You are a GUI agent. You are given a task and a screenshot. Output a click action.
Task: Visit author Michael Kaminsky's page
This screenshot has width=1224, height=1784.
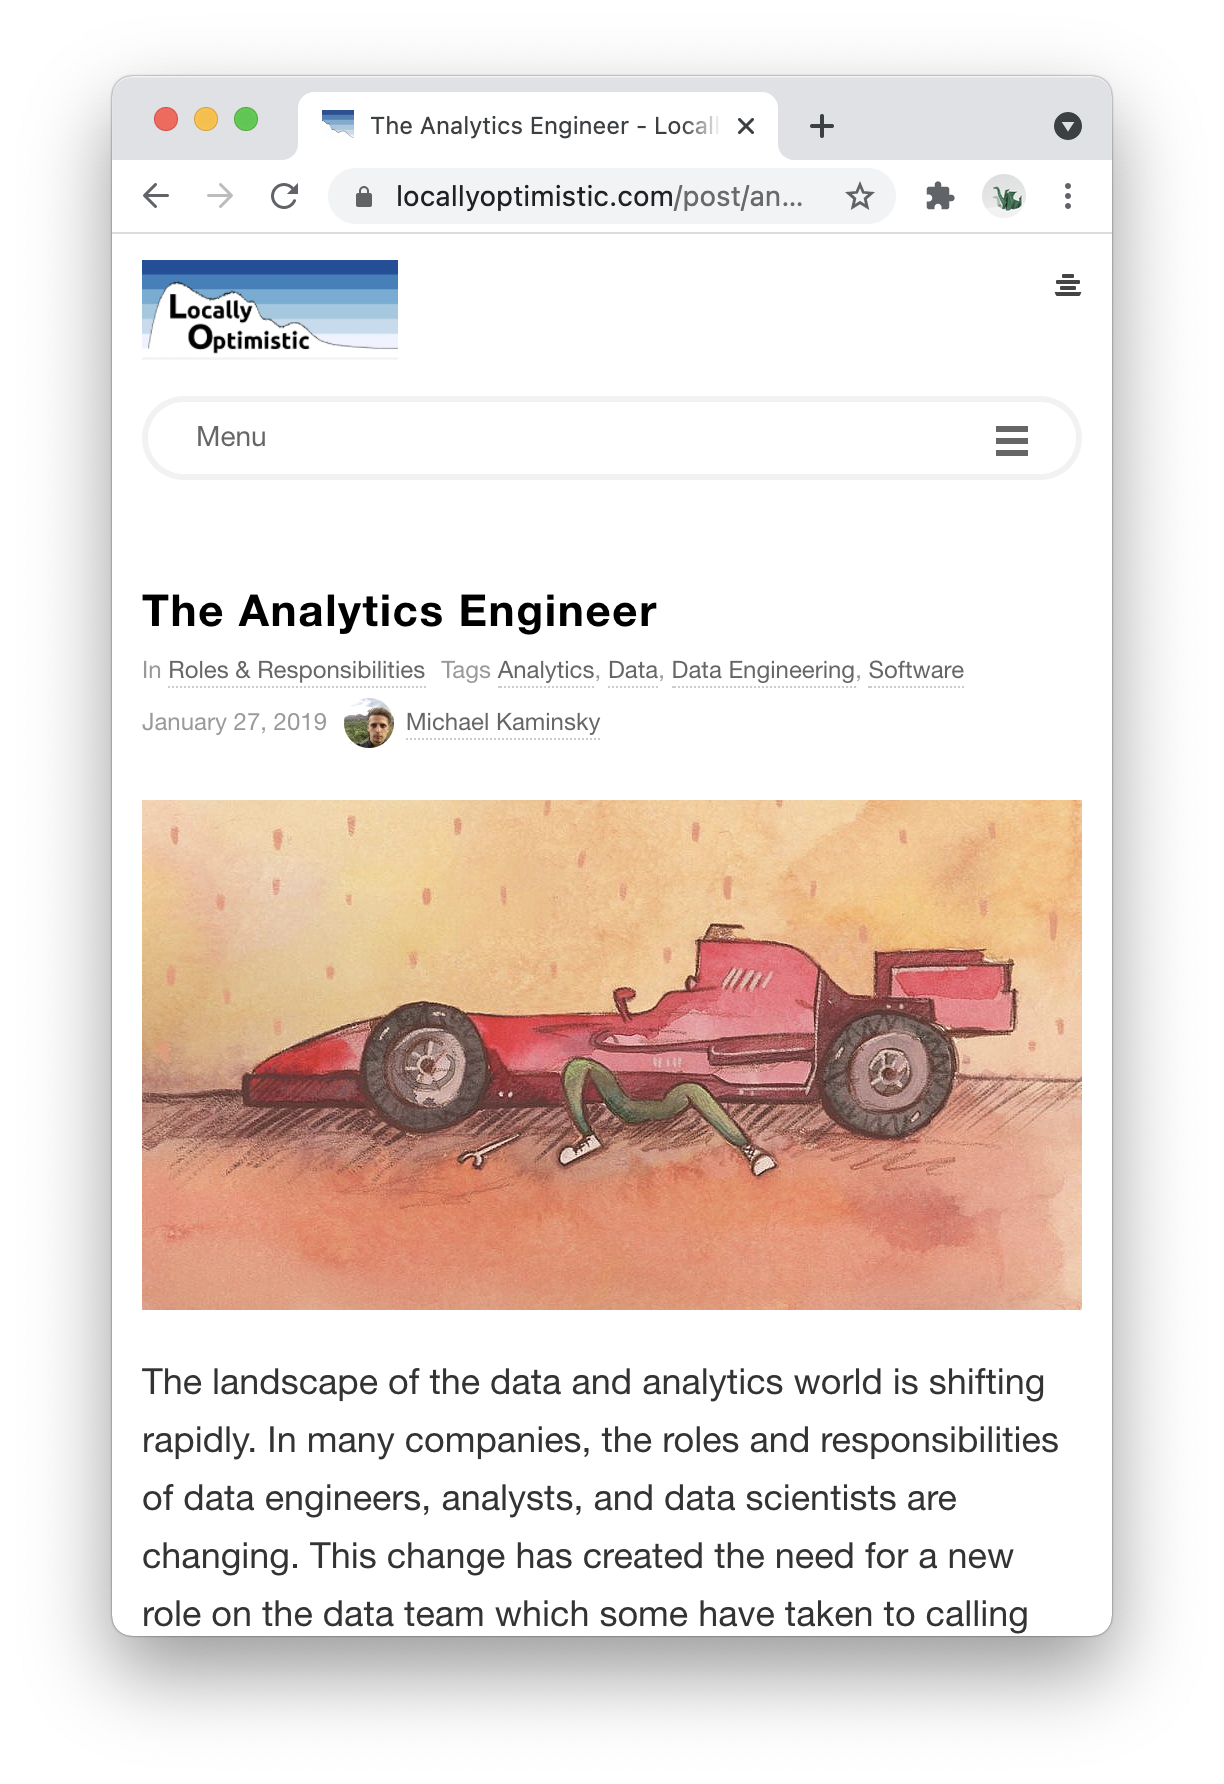point(502,722)
